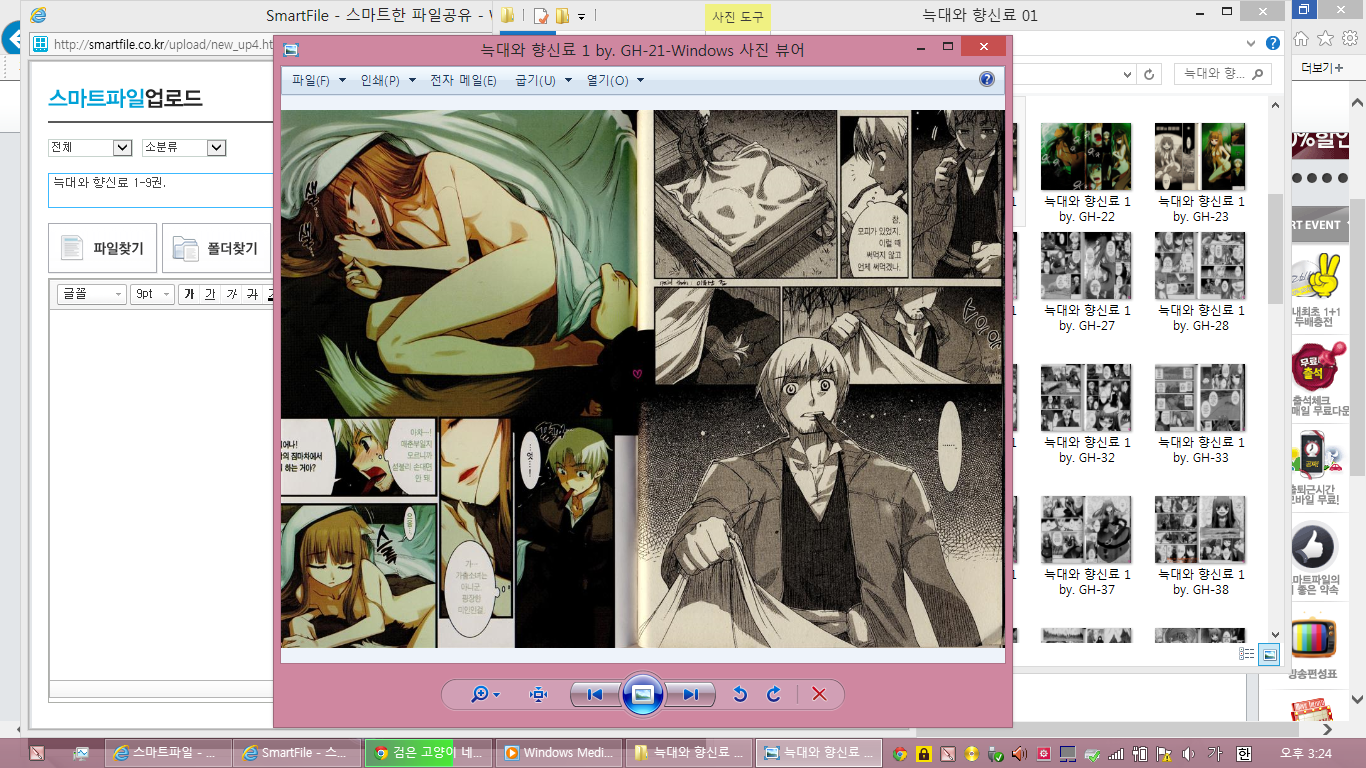This screenshot has width=1366, height=768.
Task: Select thumbnail 늑대와 향신료 1 by. GH-32
Action: (x=1086, y=414)
